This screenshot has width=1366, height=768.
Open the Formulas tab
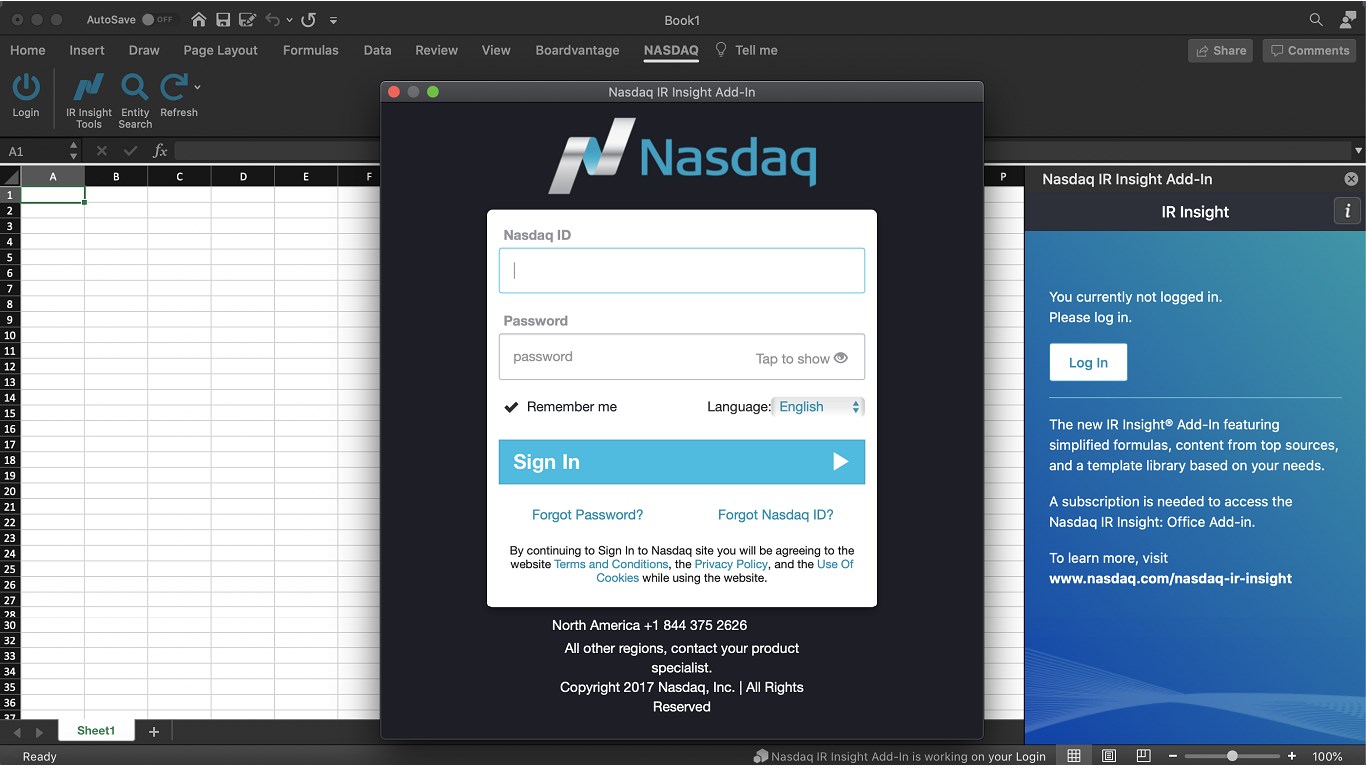coord(311,50)
